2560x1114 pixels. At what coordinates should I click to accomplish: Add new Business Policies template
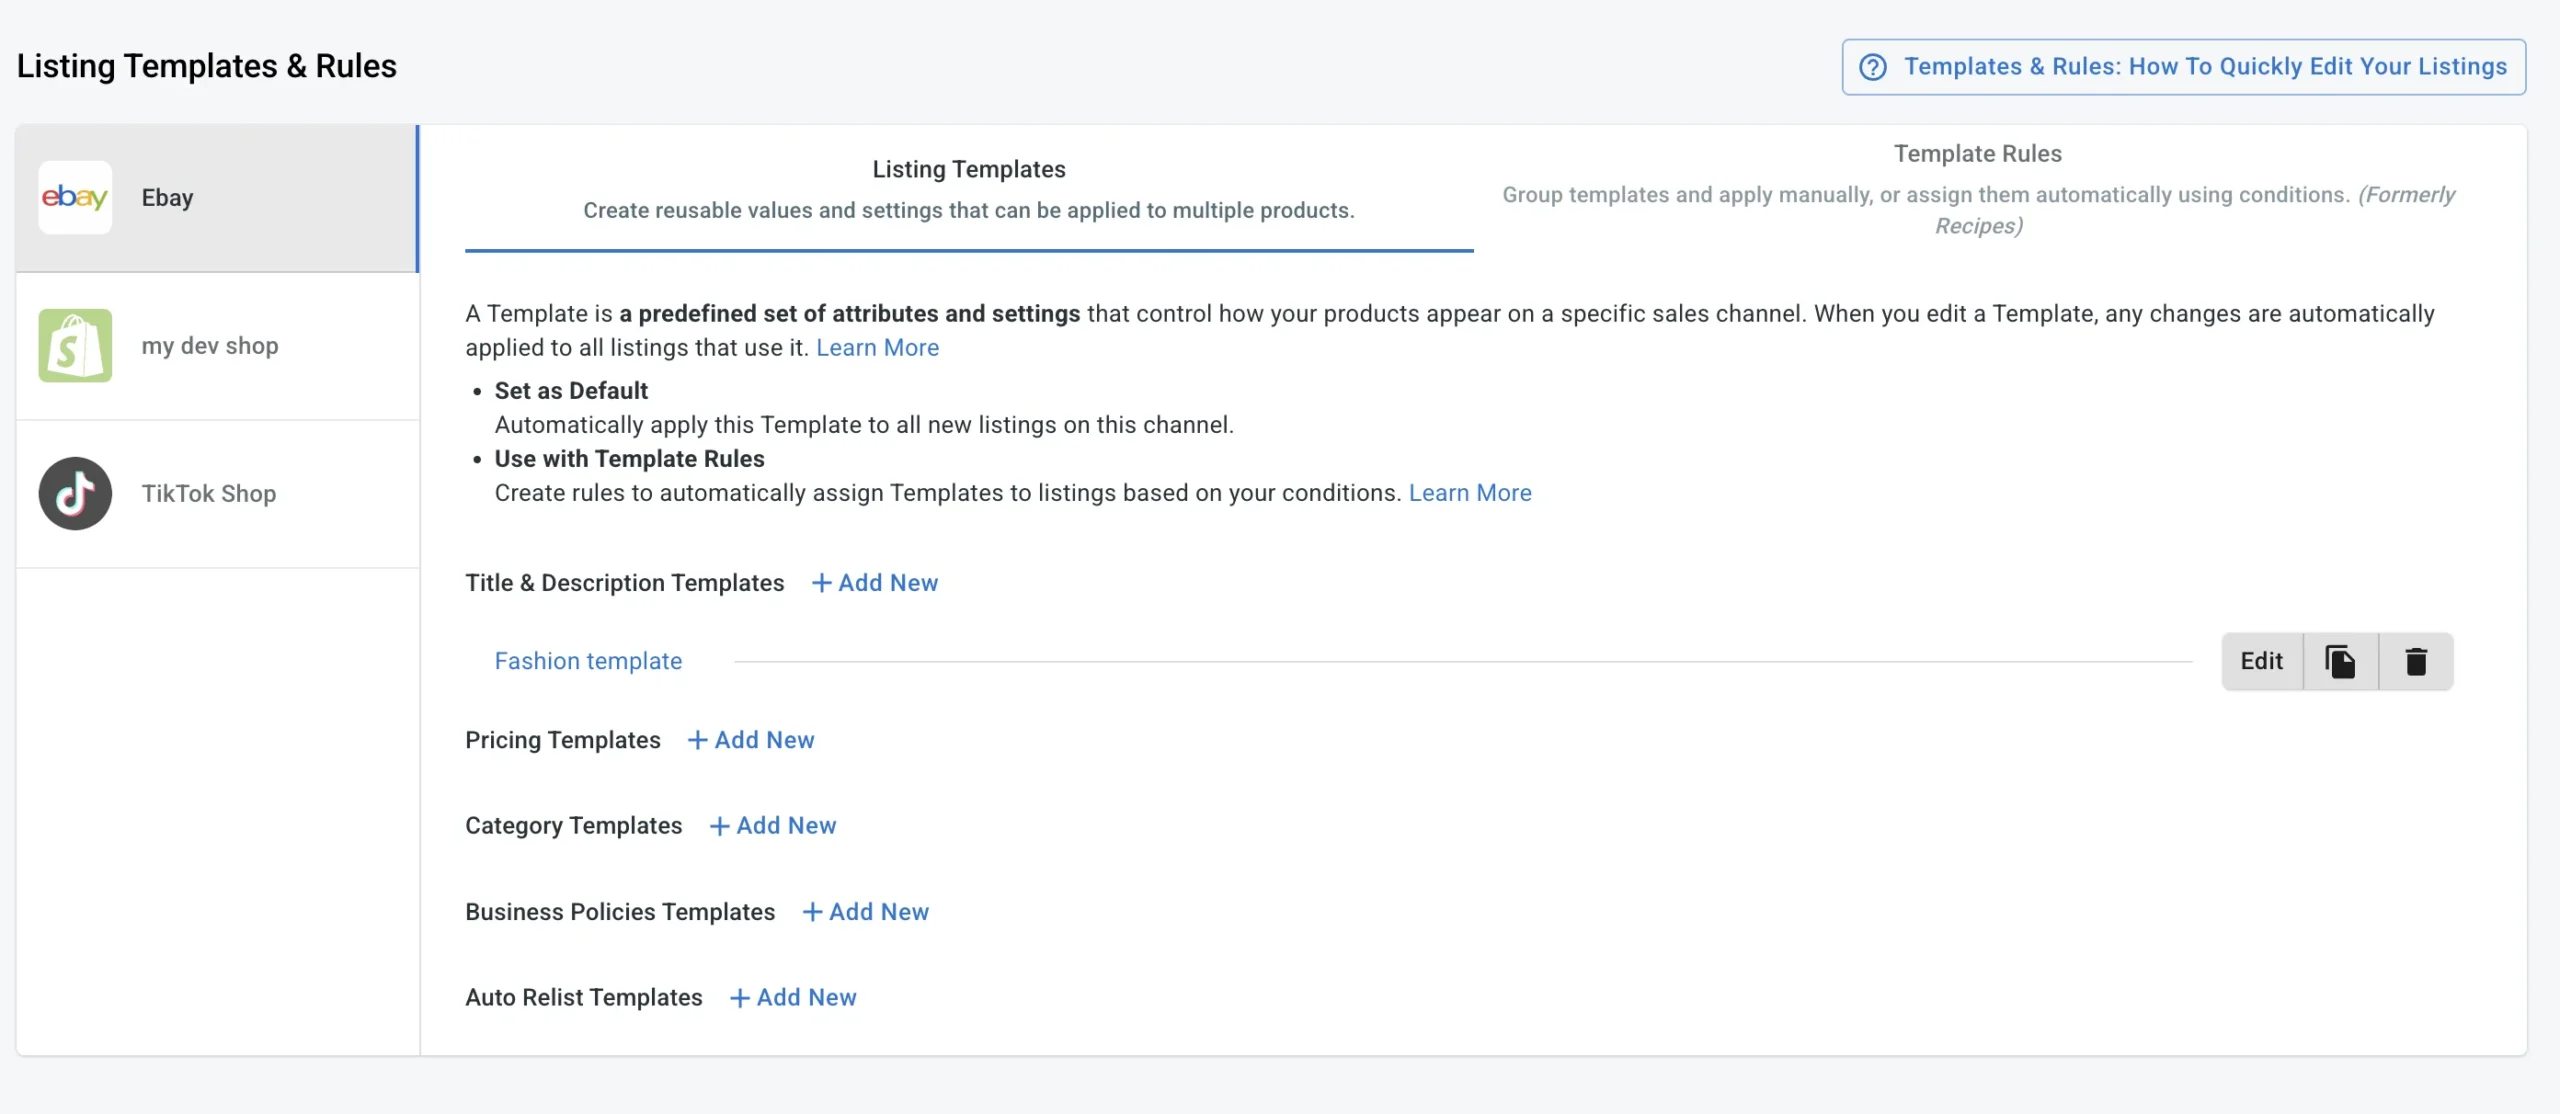866,912
